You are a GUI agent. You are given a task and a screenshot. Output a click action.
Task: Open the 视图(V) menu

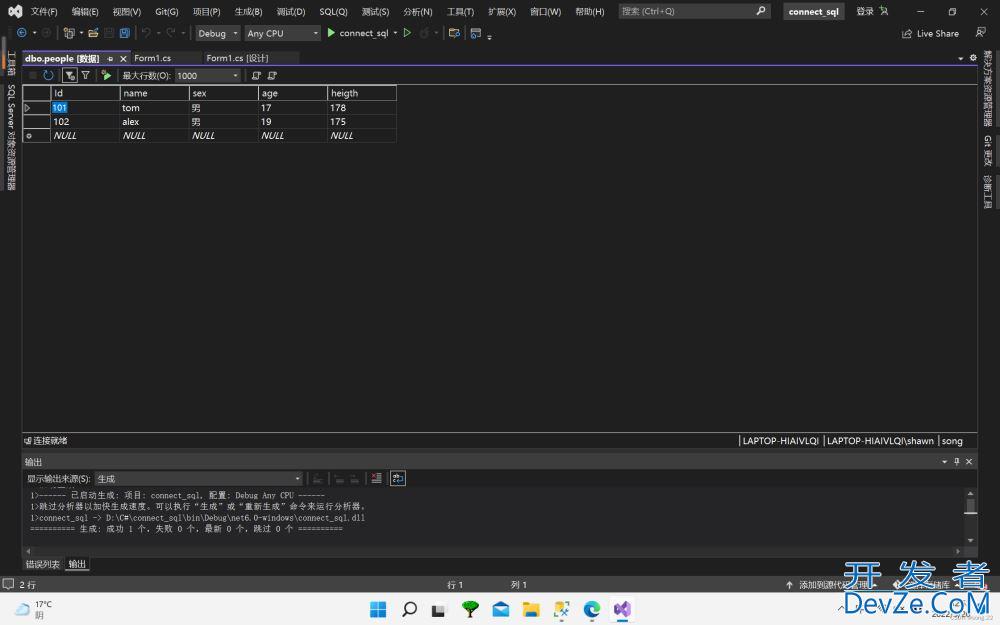[127, 11]
